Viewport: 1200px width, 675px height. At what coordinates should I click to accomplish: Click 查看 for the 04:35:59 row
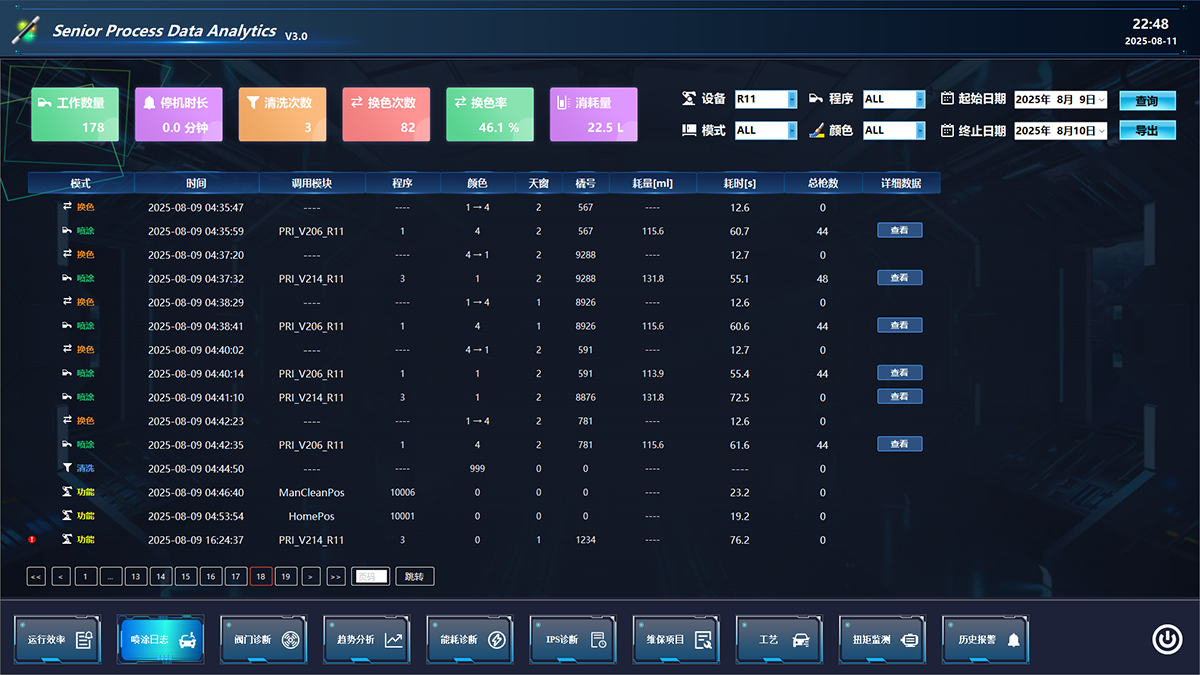(x=899, y=230)
